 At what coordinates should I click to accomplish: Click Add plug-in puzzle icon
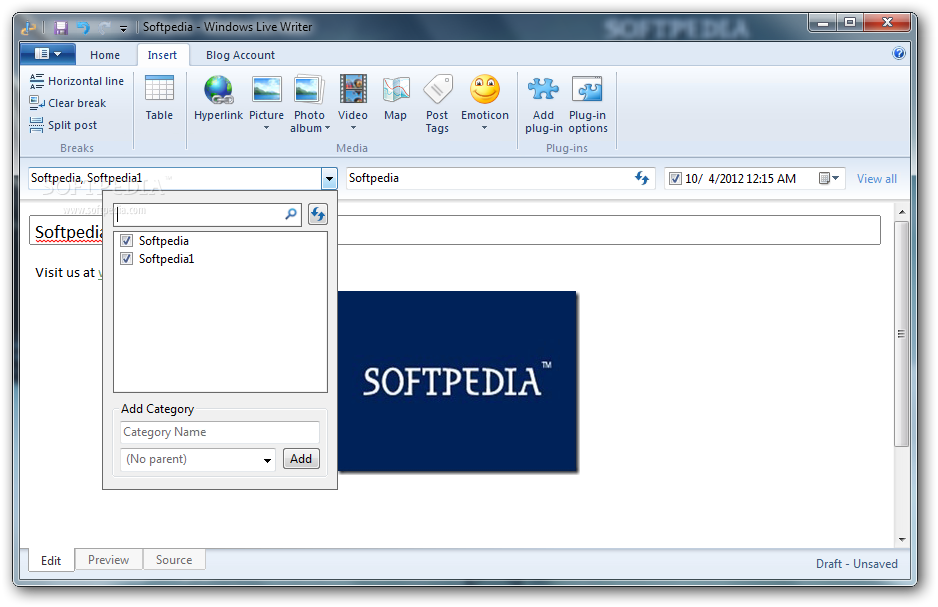pos(543,89)
